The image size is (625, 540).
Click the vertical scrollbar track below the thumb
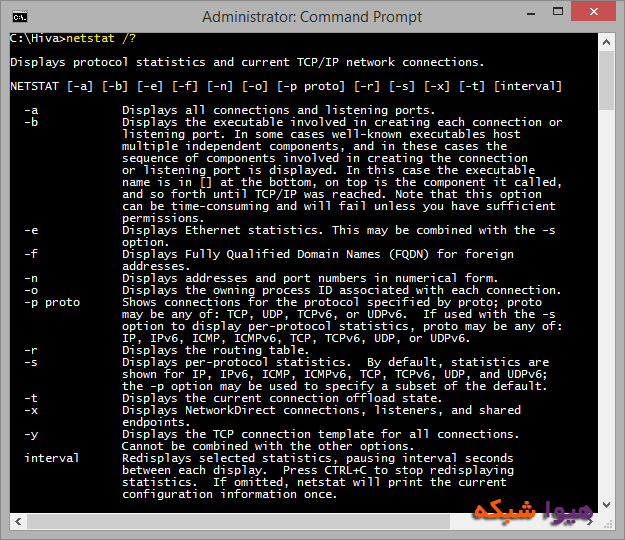[606, 300]
